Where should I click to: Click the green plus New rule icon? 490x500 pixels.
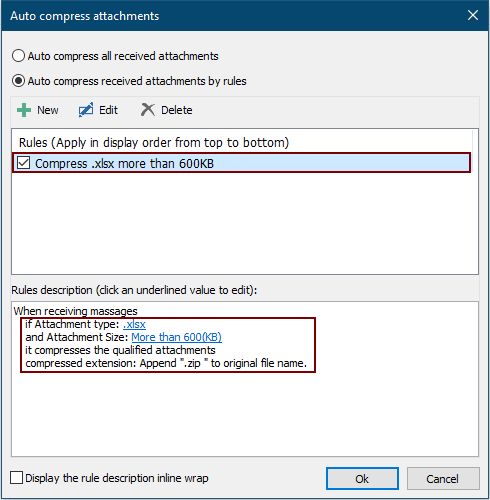24,110
